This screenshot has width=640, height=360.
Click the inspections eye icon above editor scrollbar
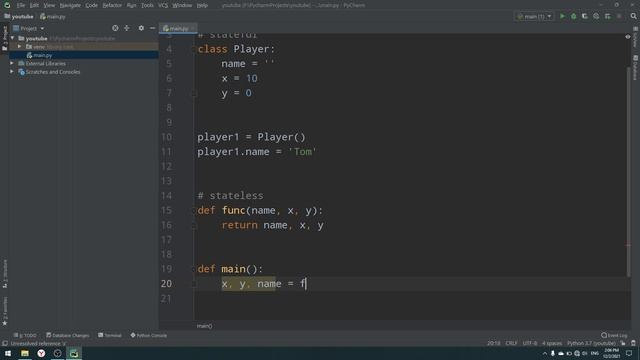(x=628, y=37)
